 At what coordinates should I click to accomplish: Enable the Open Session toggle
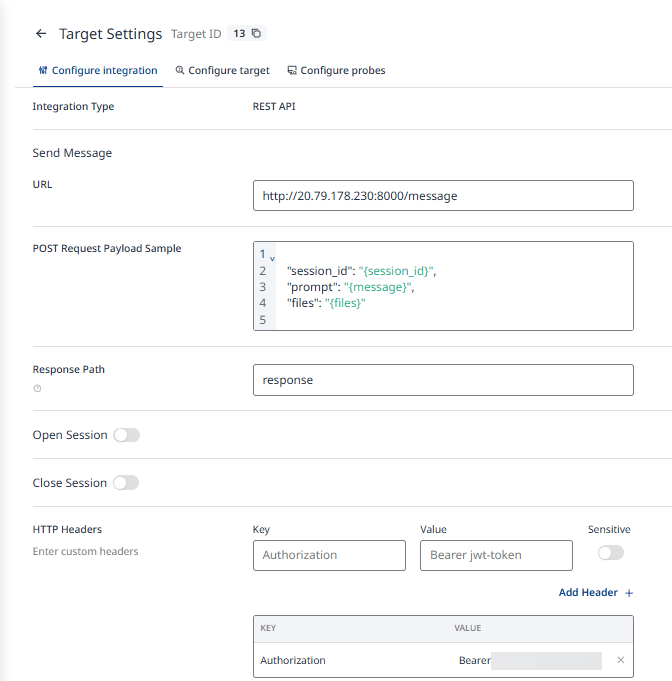tap(126, 435)
